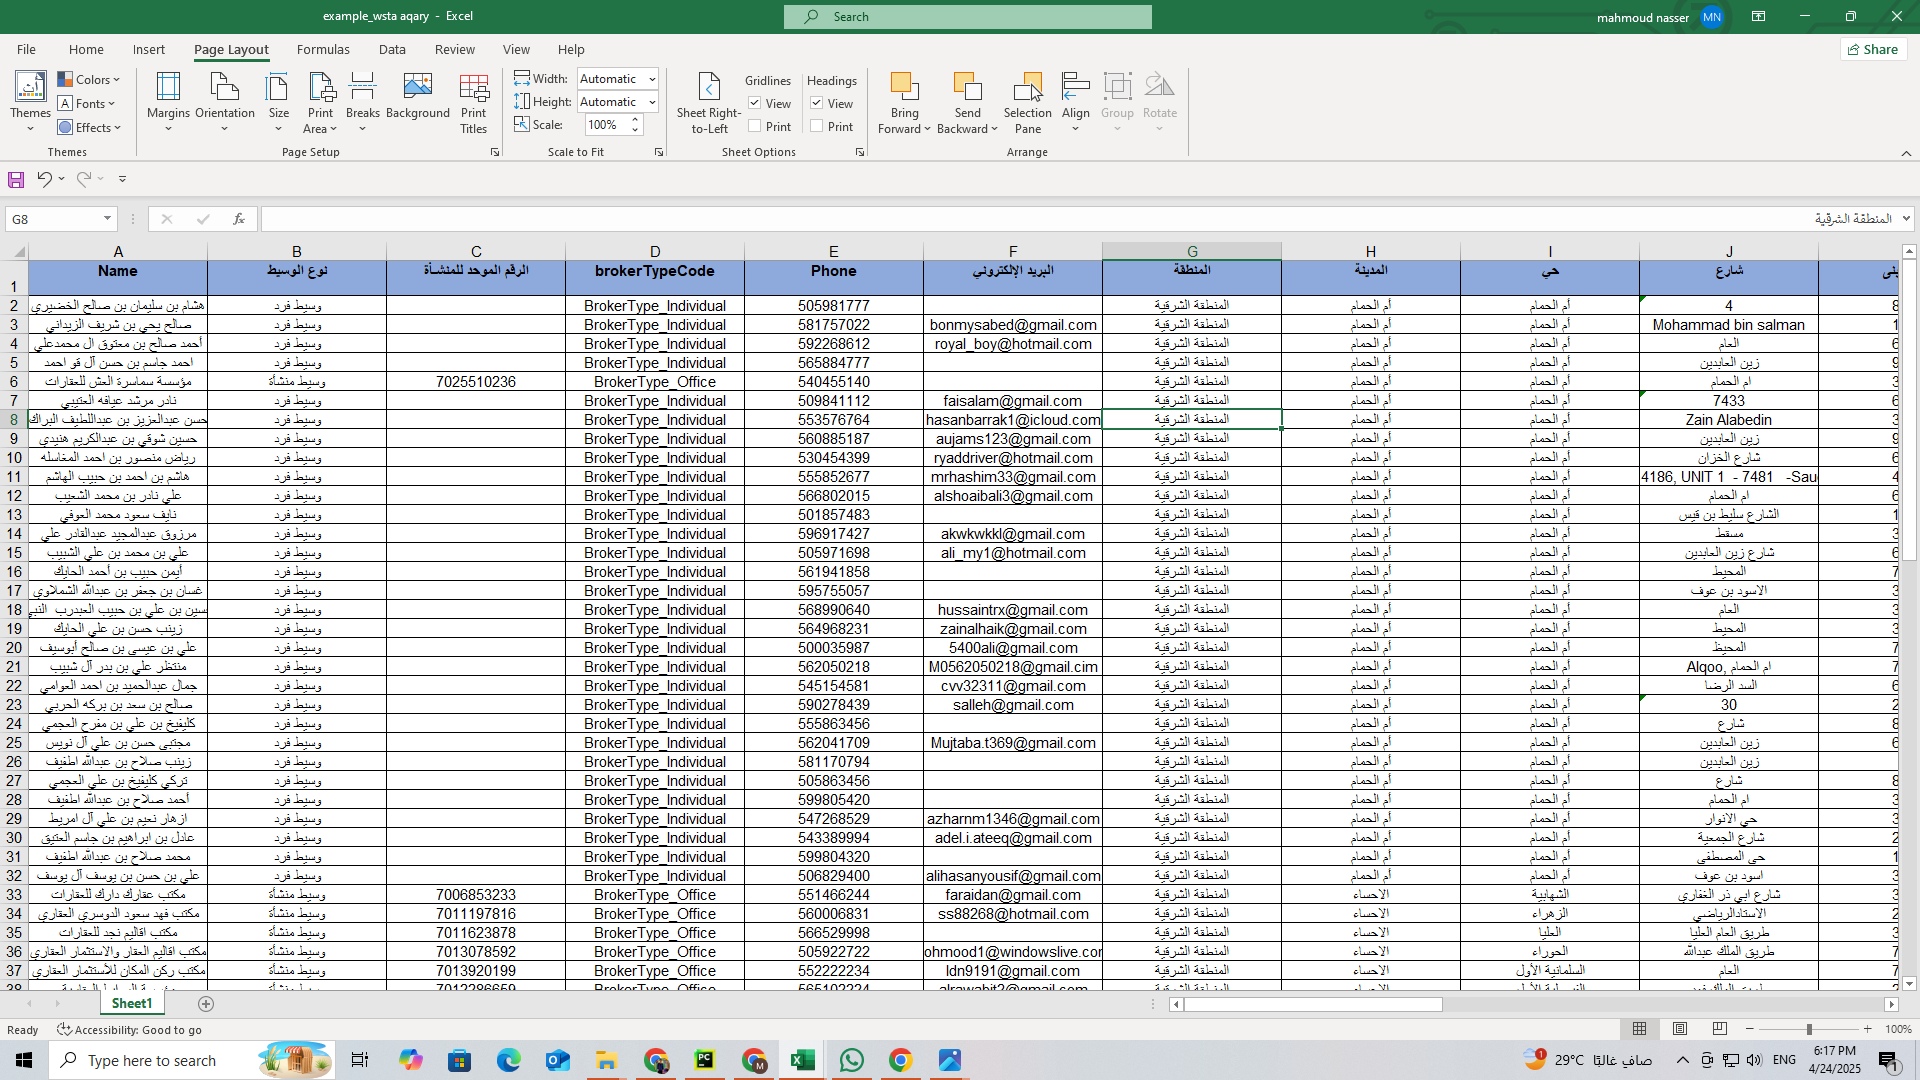Toggle Sheet Right-to-Left direction
Image resolution: width=1920 pixels, height=1080 pixels.
708,101
